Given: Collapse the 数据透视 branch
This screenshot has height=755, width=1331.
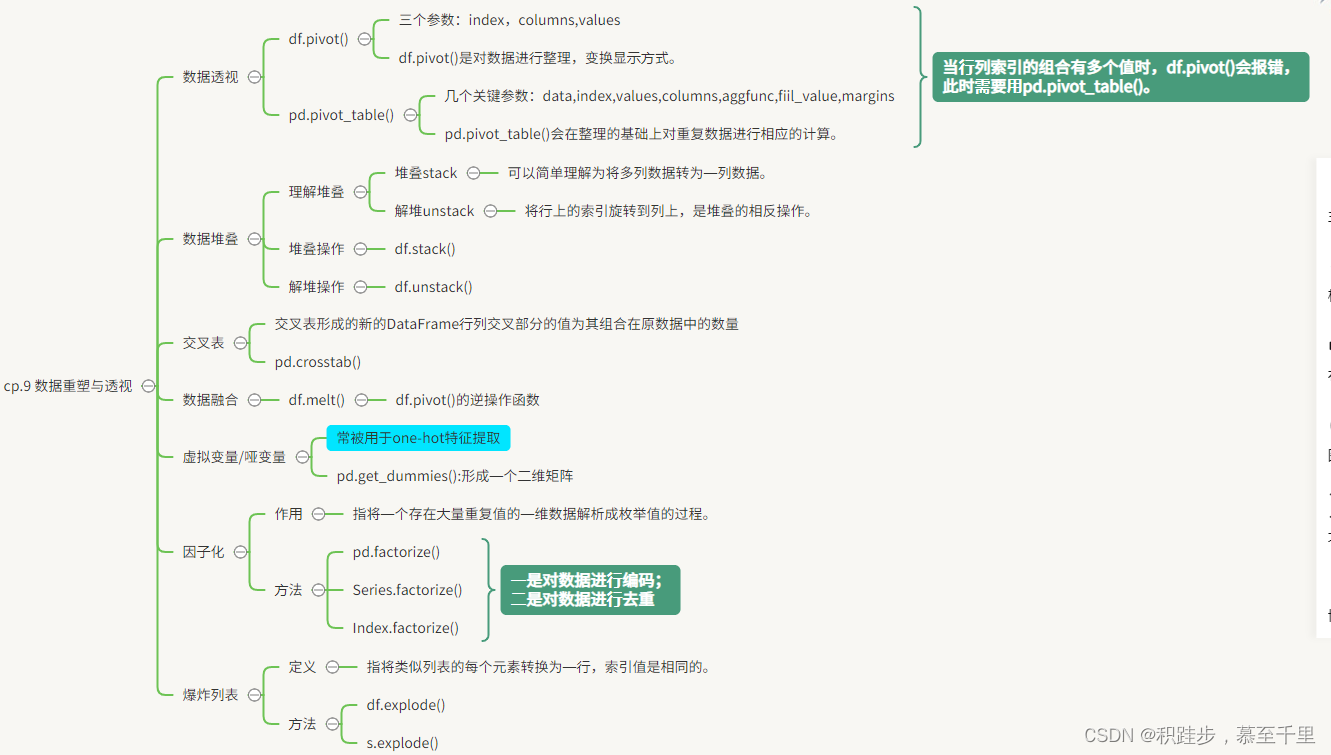Looking at the screenshot, I should pos(255,77).
